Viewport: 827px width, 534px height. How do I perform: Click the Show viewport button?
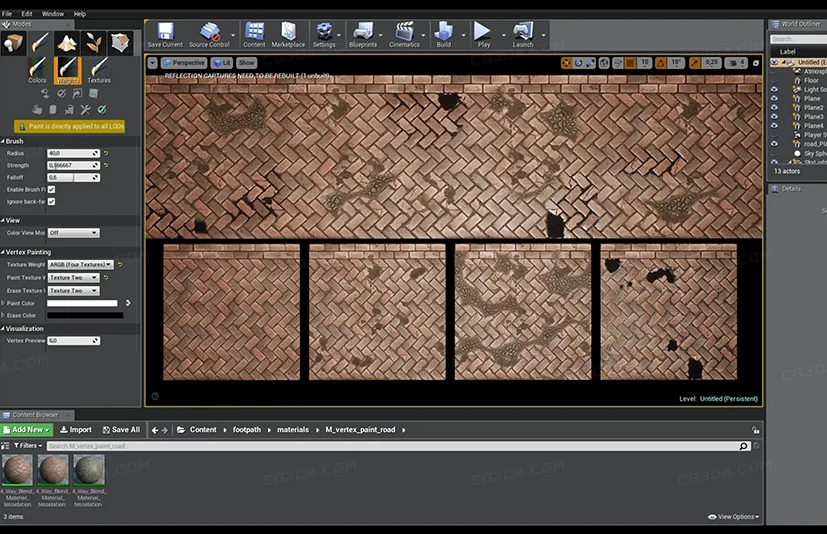click(246, 63)
